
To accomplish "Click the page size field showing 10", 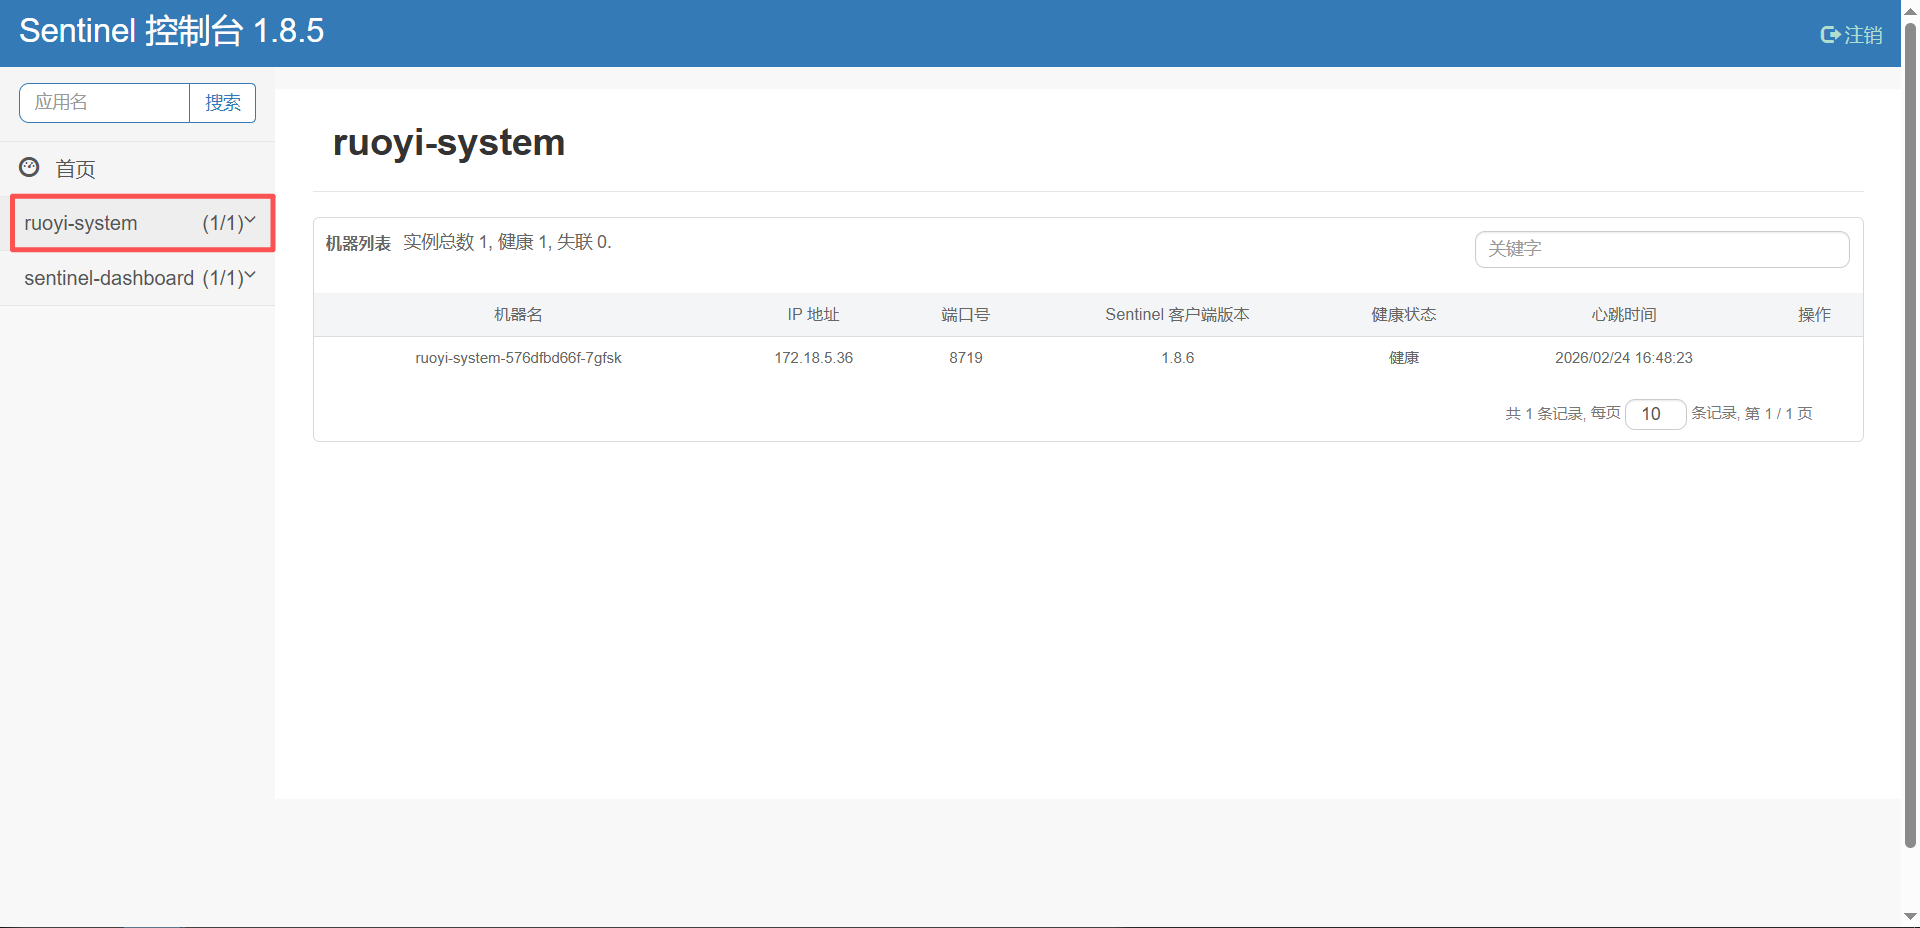I will click(1655, 414).
